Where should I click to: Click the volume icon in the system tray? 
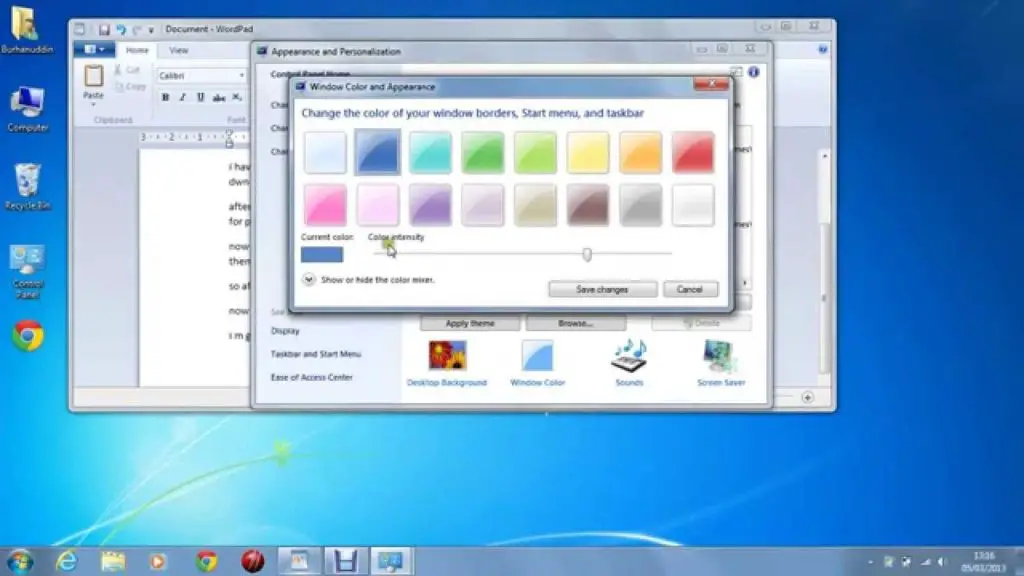[x=942, y=562]
